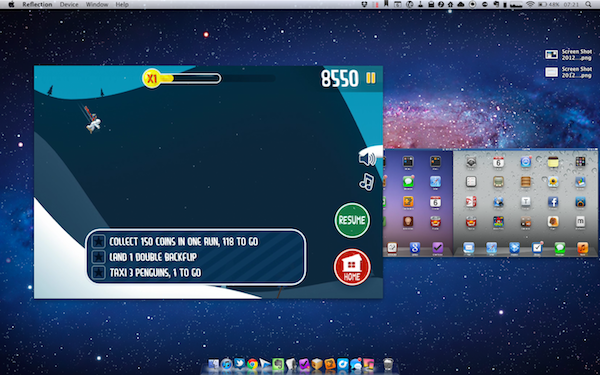Tap the App Store icon on the iPad
This screenshot has height=375, width=600.
coord(526,162)
